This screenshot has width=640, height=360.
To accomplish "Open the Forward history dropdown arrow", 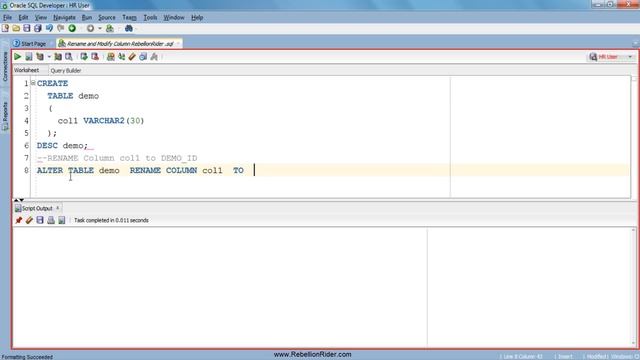I will pos(100,29).
